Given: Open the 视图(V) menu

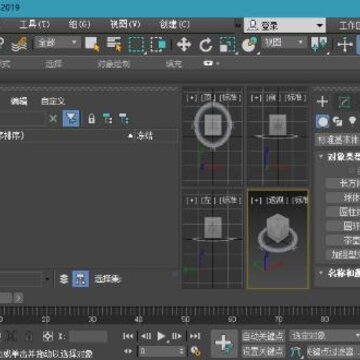Looking at the screenshot, I should click(125, 25).
